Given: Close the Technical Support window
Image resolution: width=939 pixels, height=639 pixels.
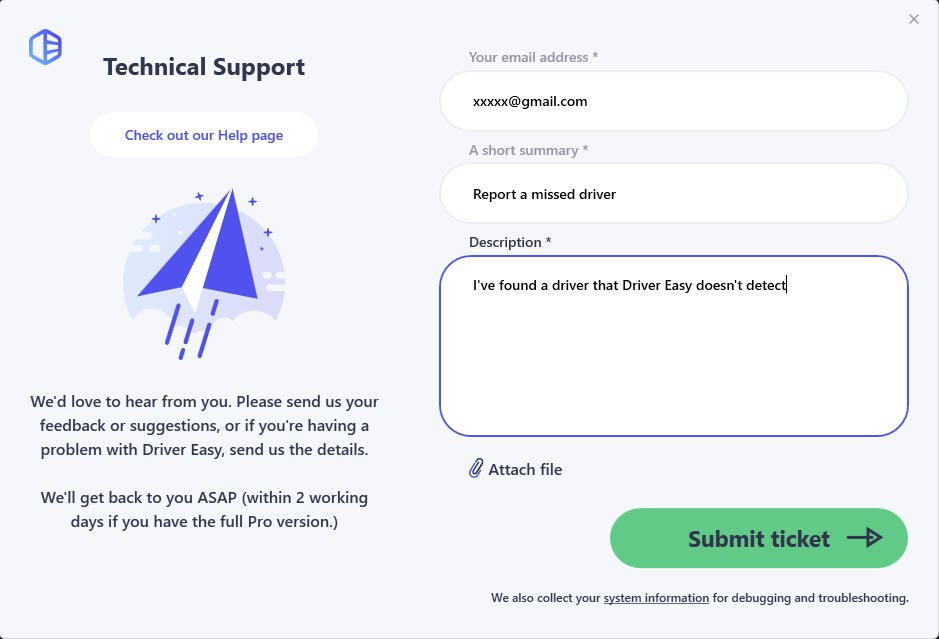Looking at the screenshot, I should [x=913, y=19].
